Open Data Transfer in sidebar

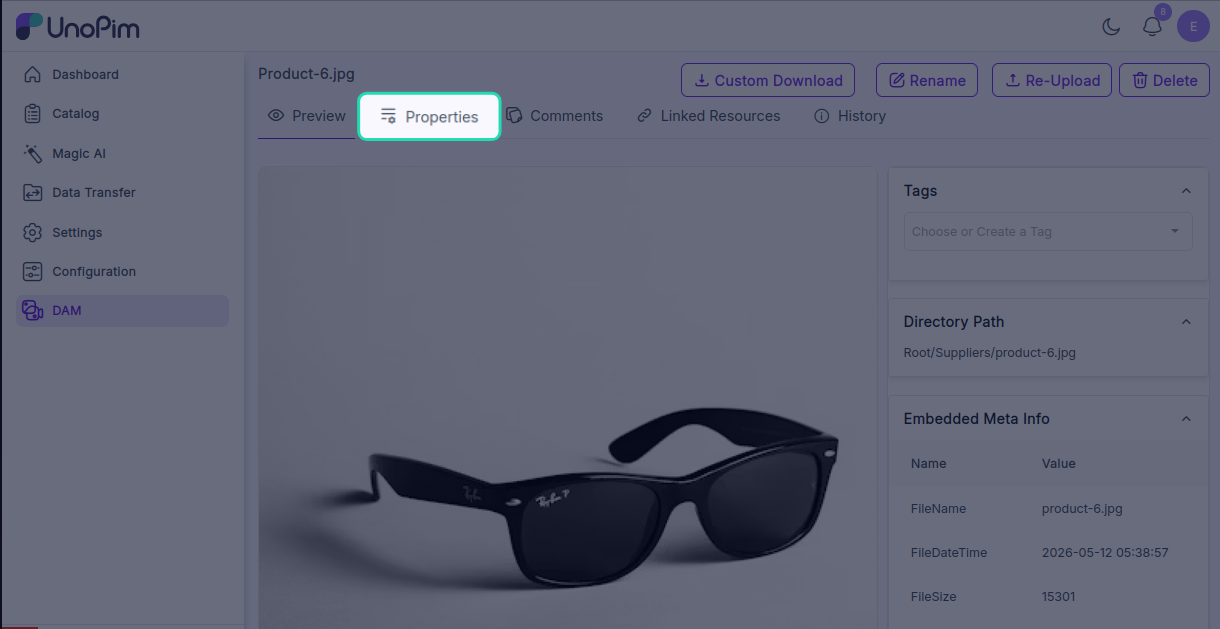(x=122, y=193)
